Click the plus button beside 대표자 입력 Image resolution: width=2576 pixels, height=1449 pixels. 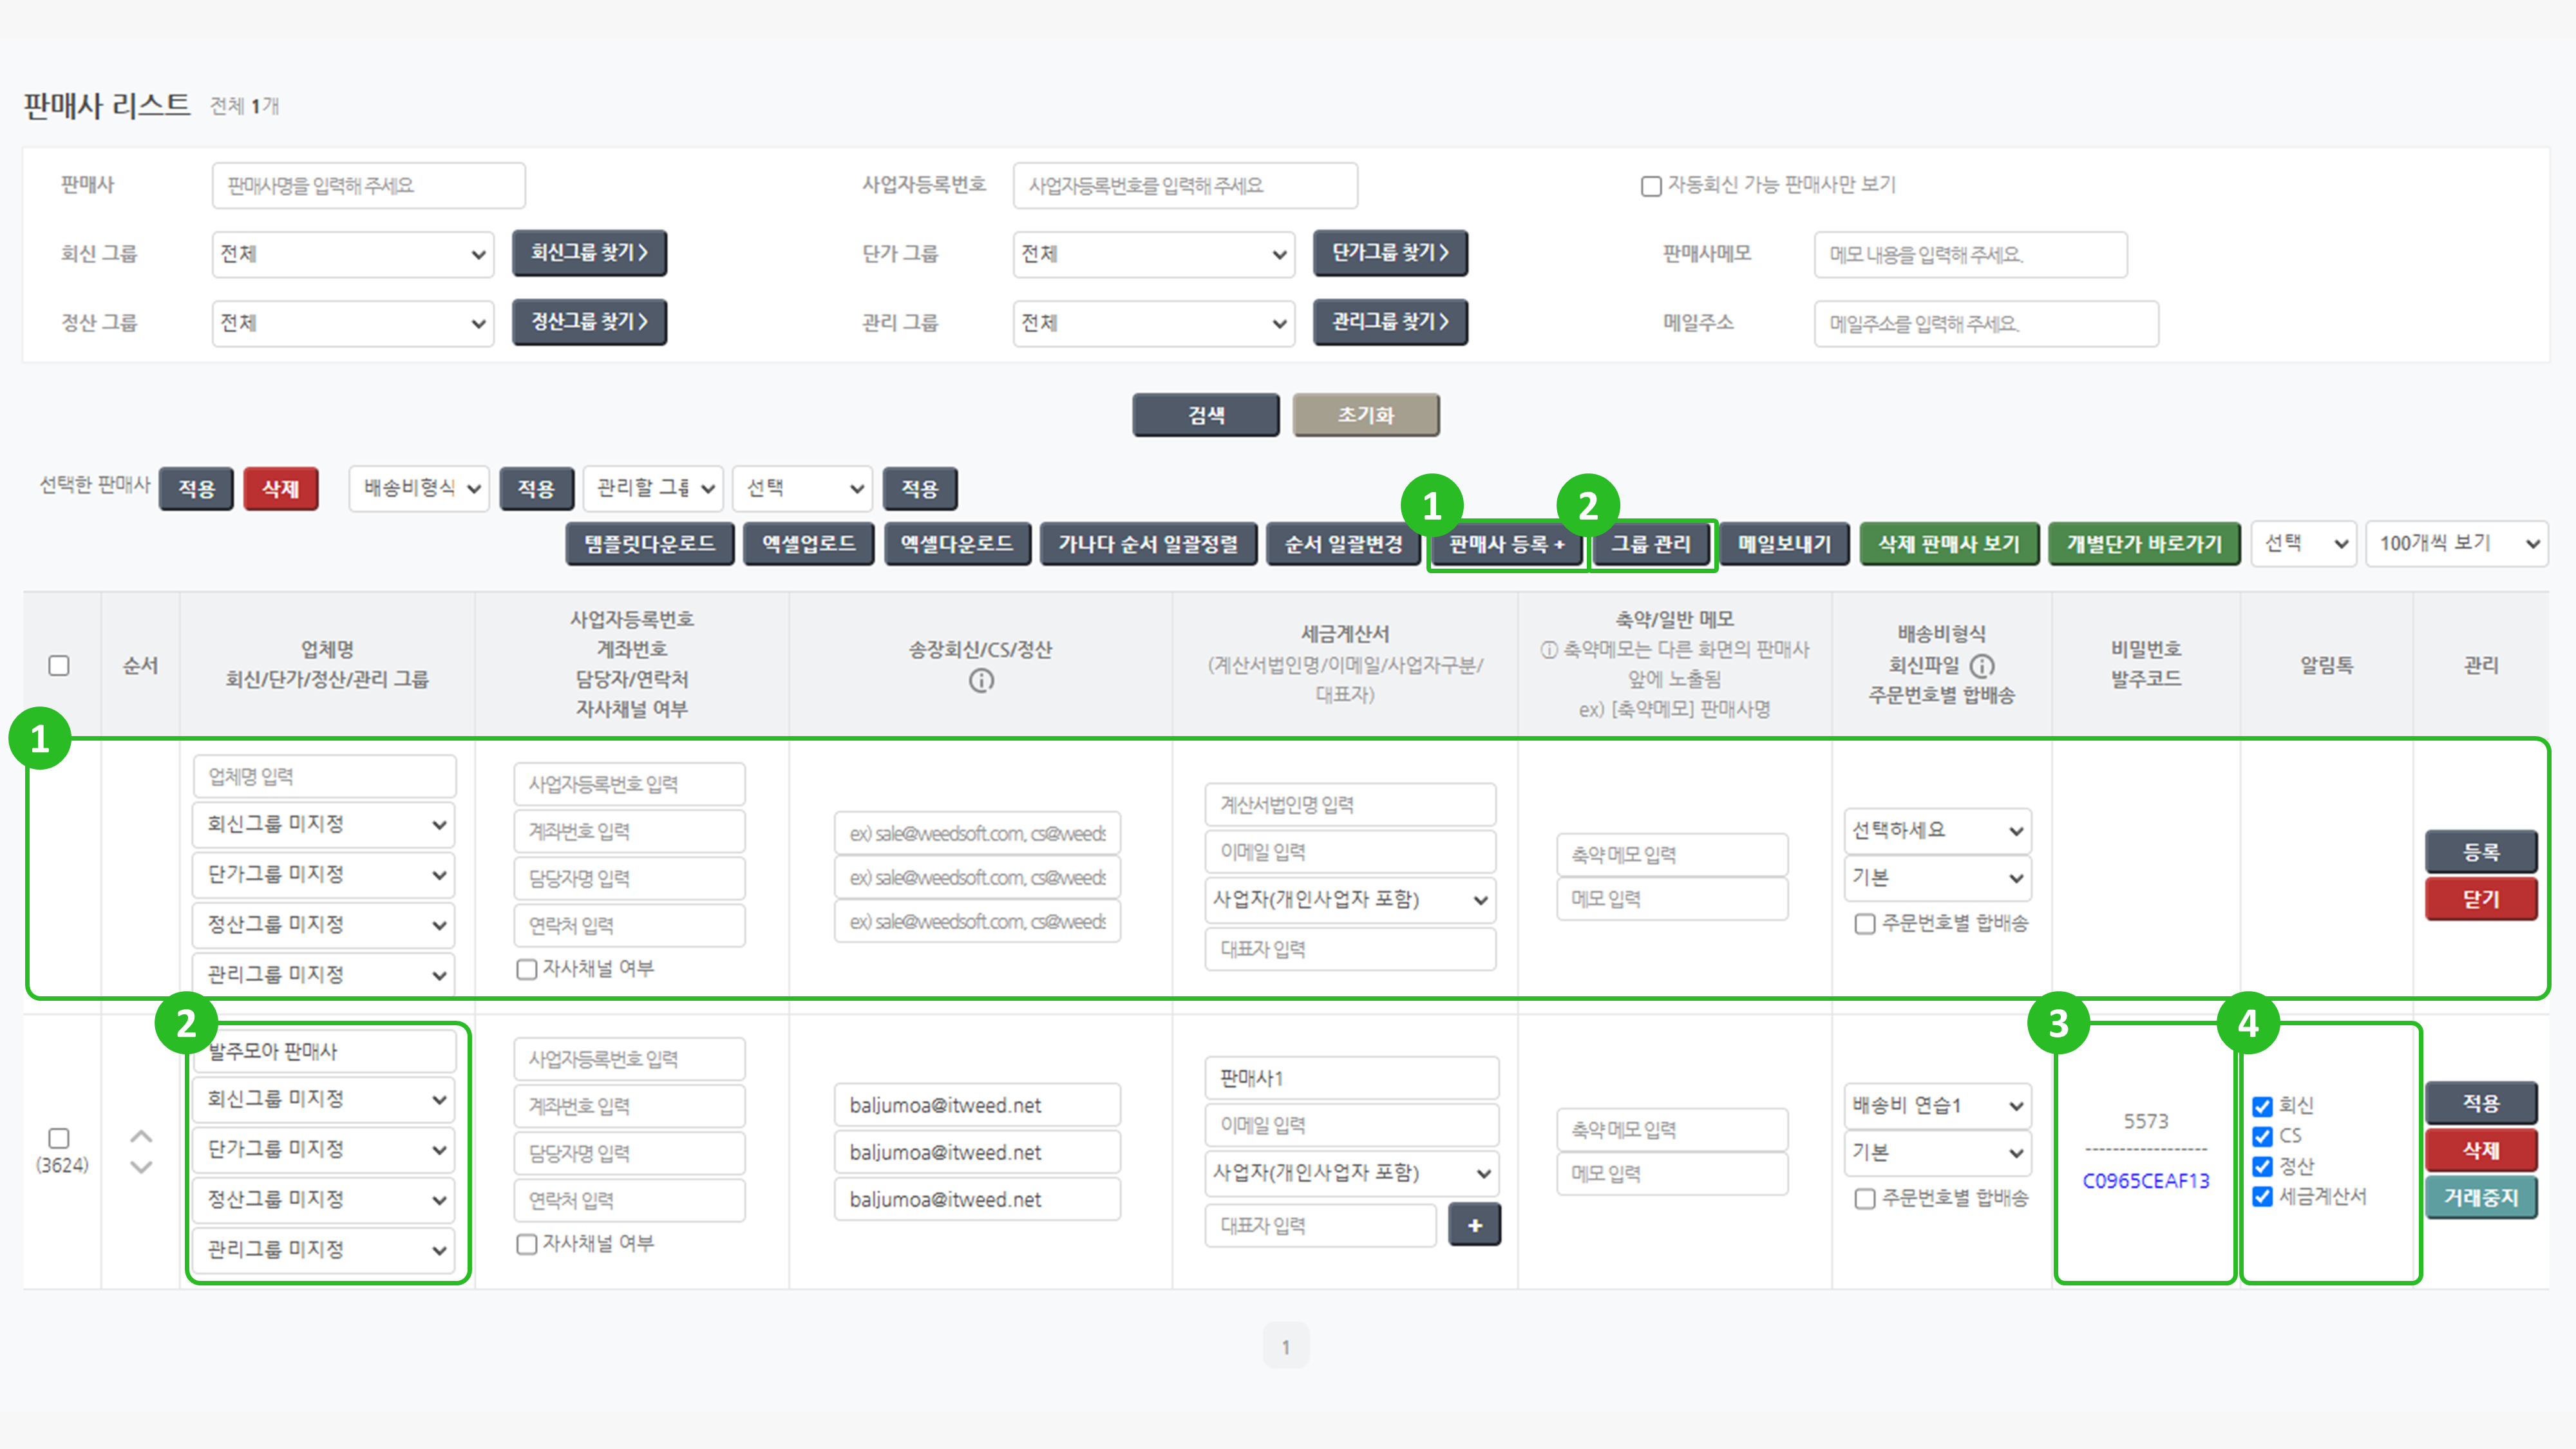pyautogui.click(x=1474, y=1225)
